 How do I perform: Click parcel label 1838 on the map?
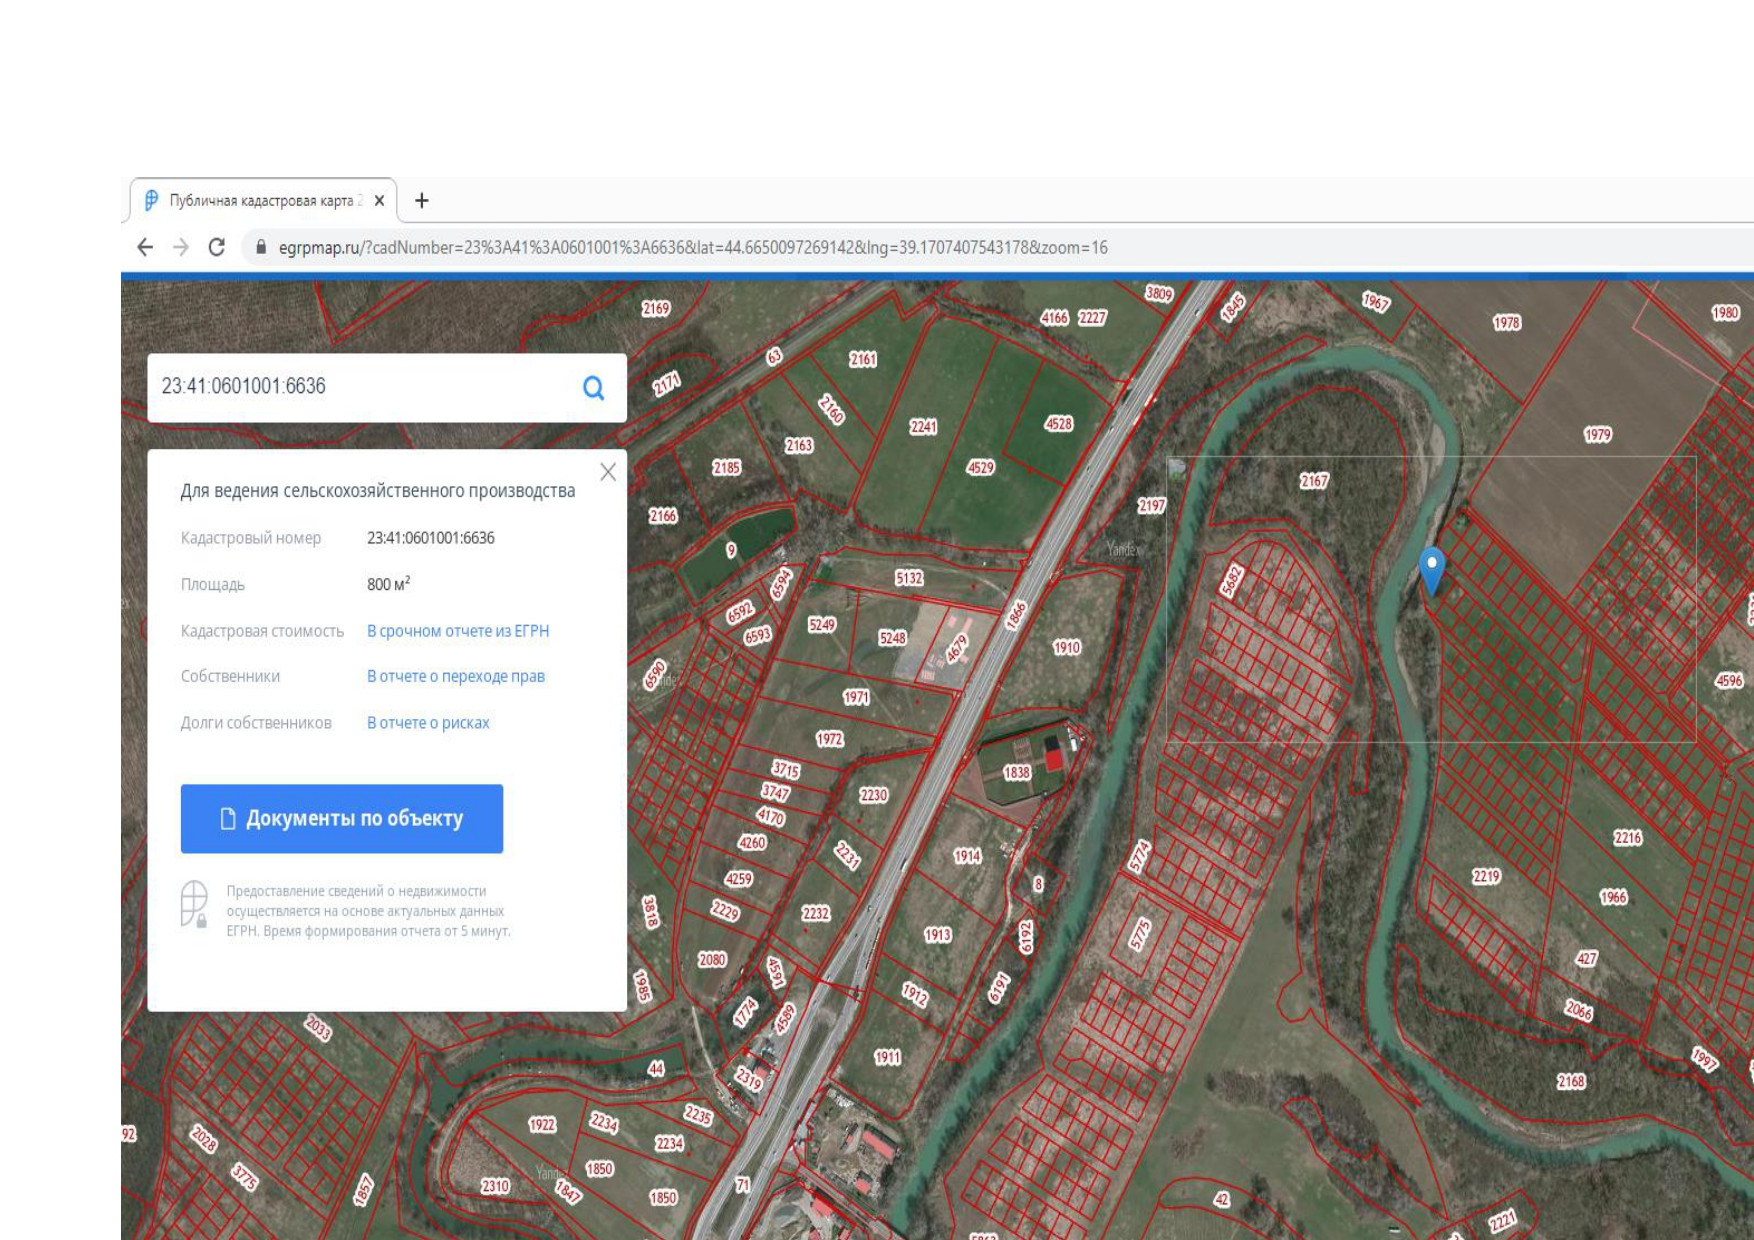click(1017, 773)
